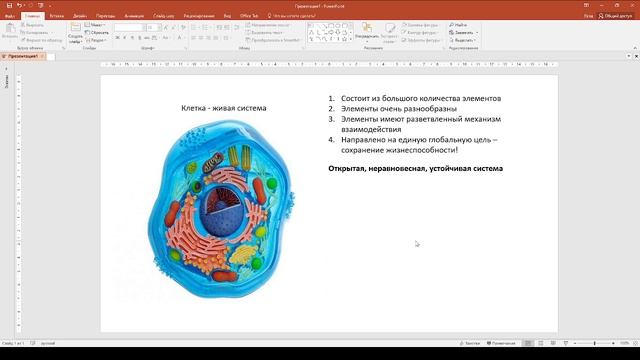Image resolution: width=640 pixels, height=360 pixels.
Task: Undo the last action
Action: pyautogui.click(x=19, y=6)
